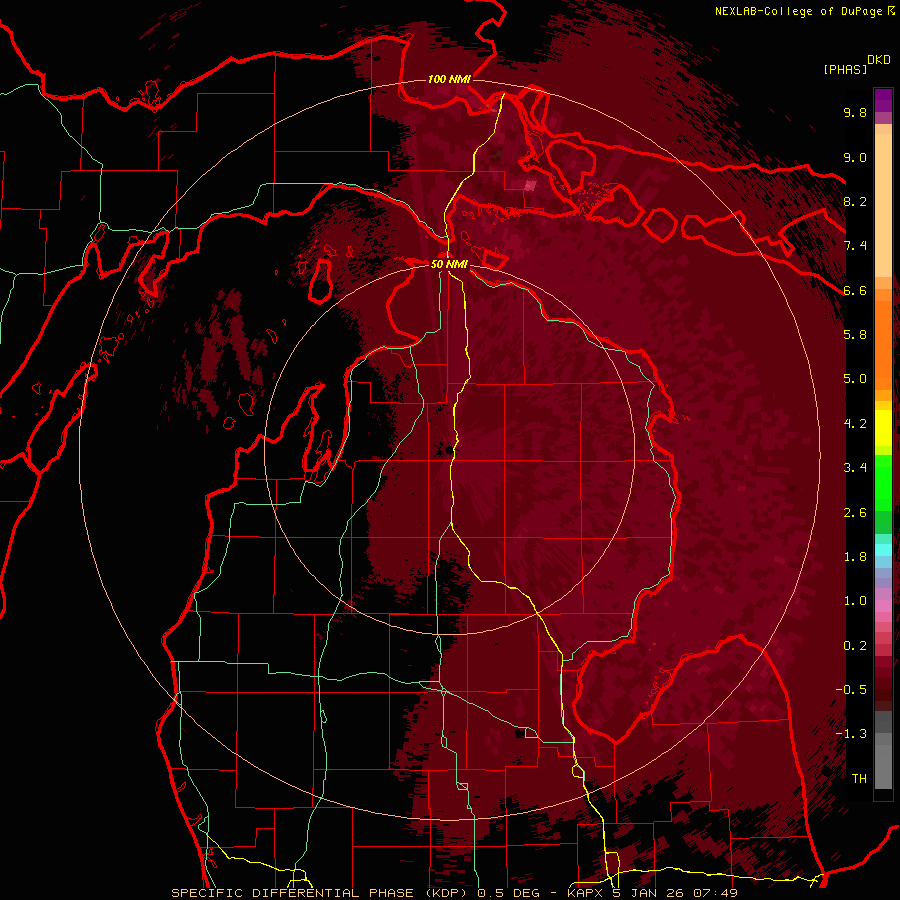Click the 3.4 color scale value
This screenshot has height=900, width=900.
coord(855,468)
